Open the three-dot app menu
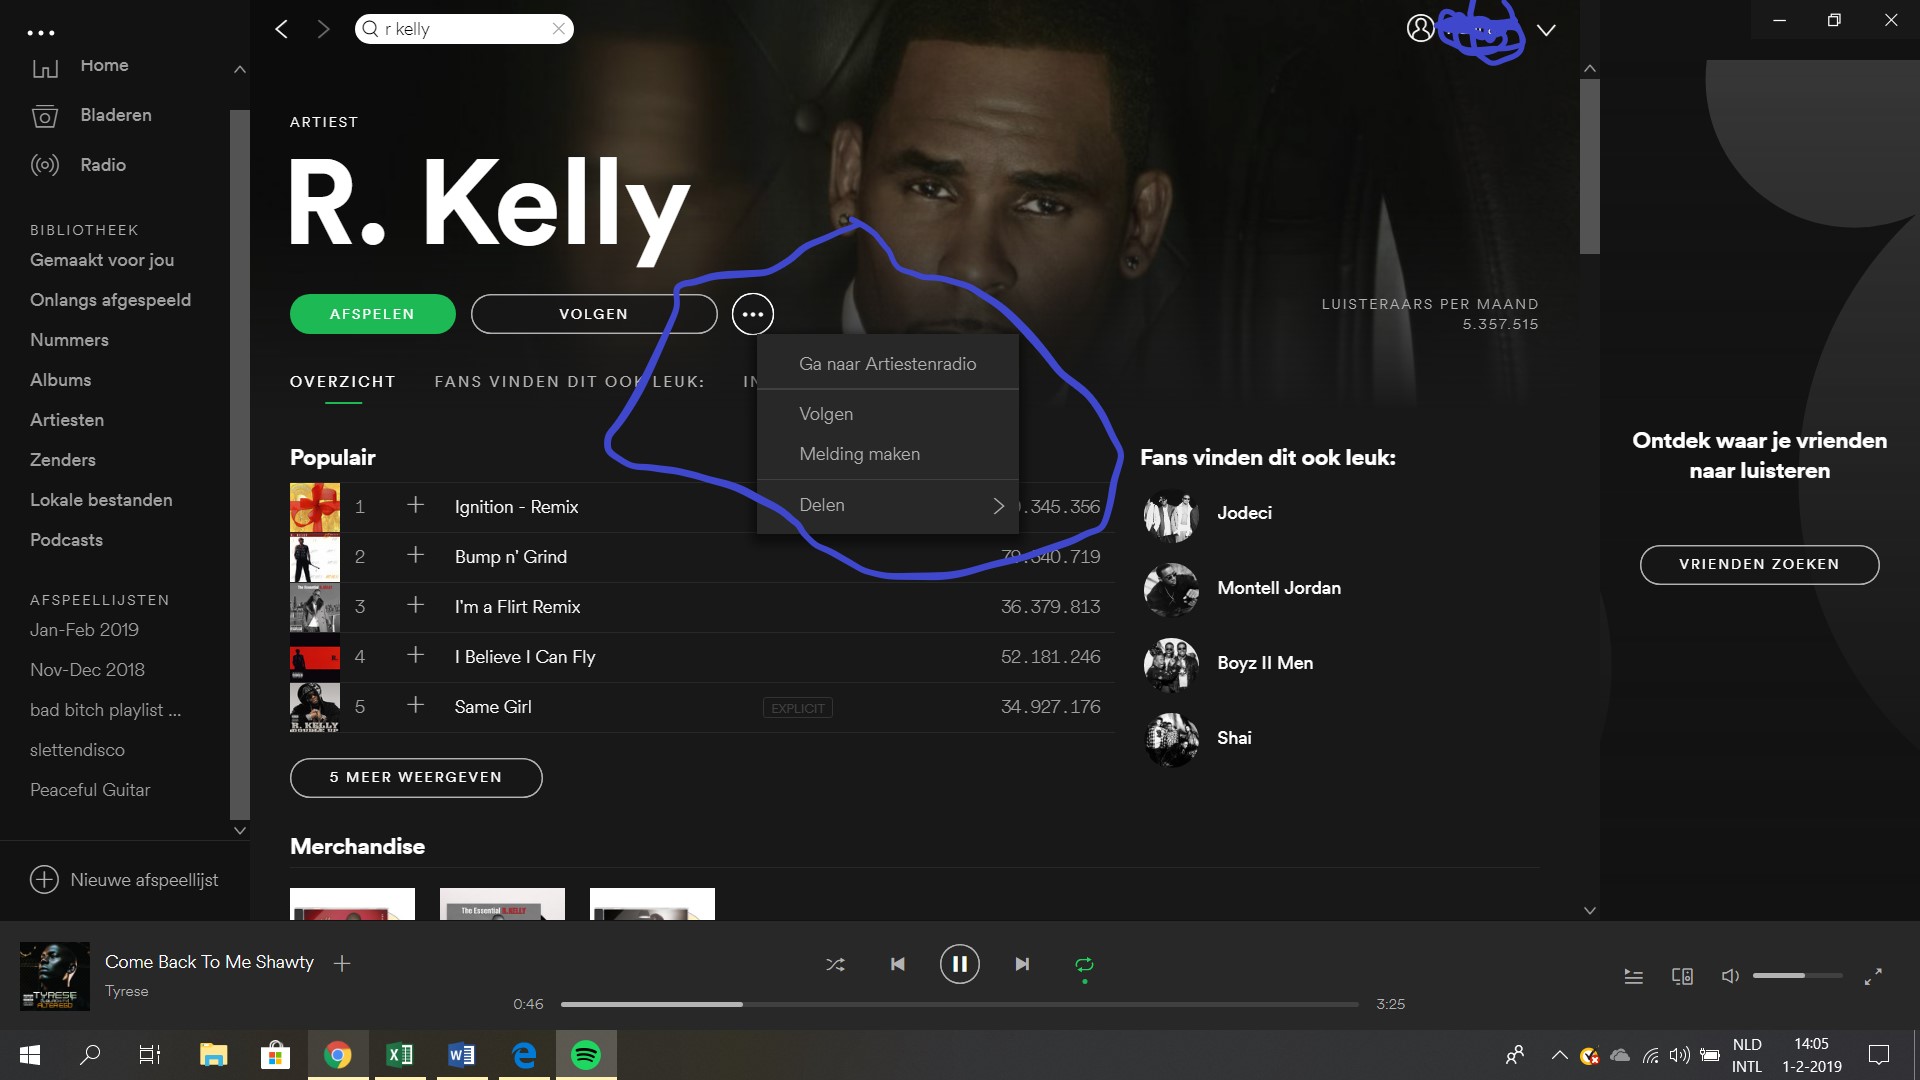The width and height of the screenshot is (1920, 1080). [41, 33]
